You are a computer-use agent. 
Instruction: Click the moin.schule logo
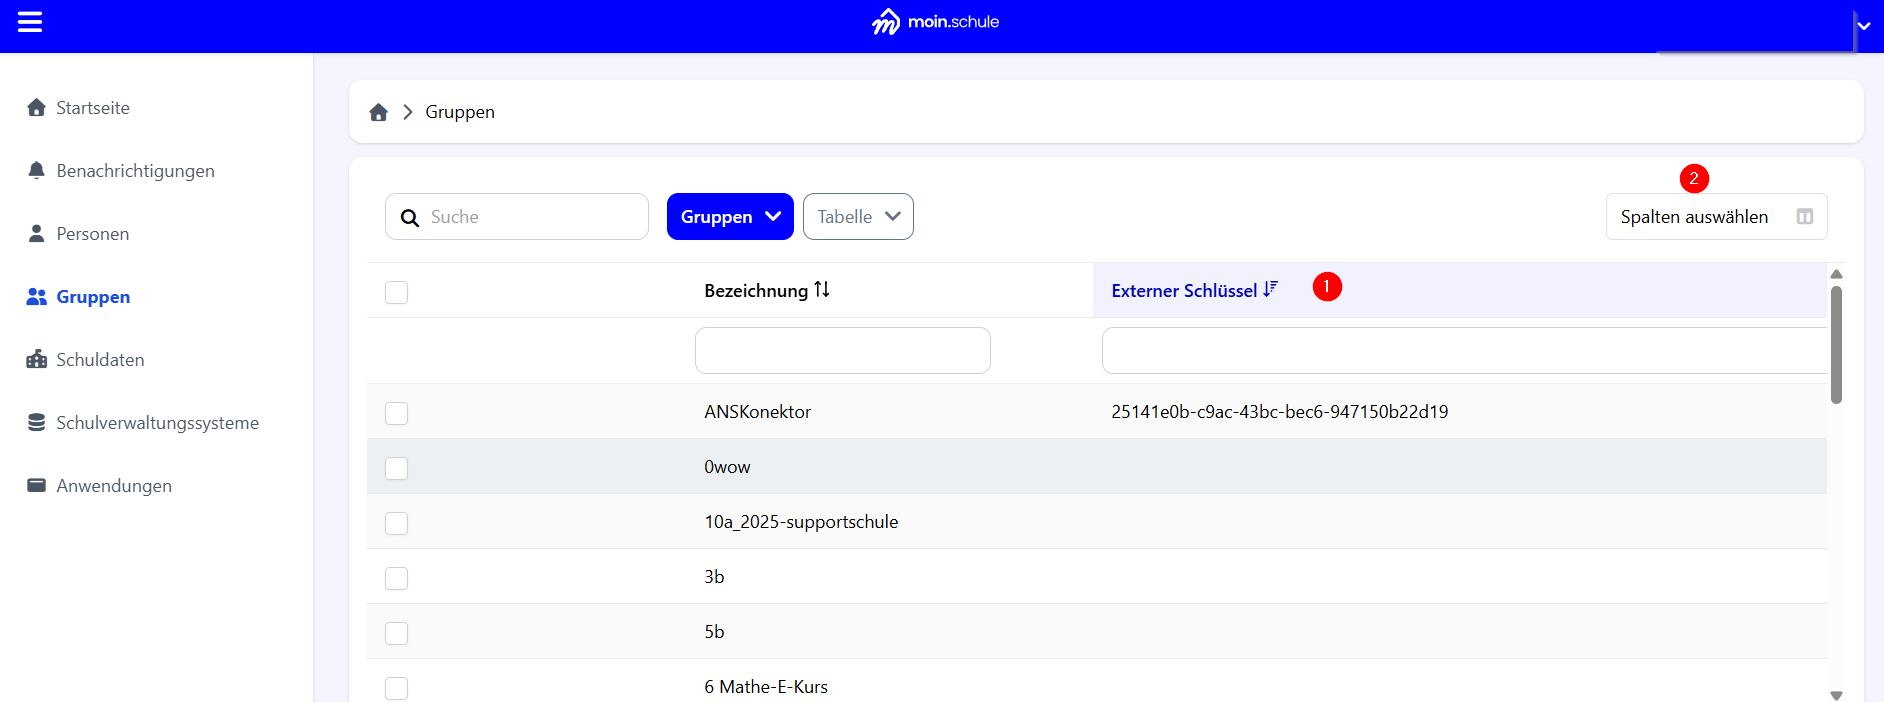tap(935, 22)
